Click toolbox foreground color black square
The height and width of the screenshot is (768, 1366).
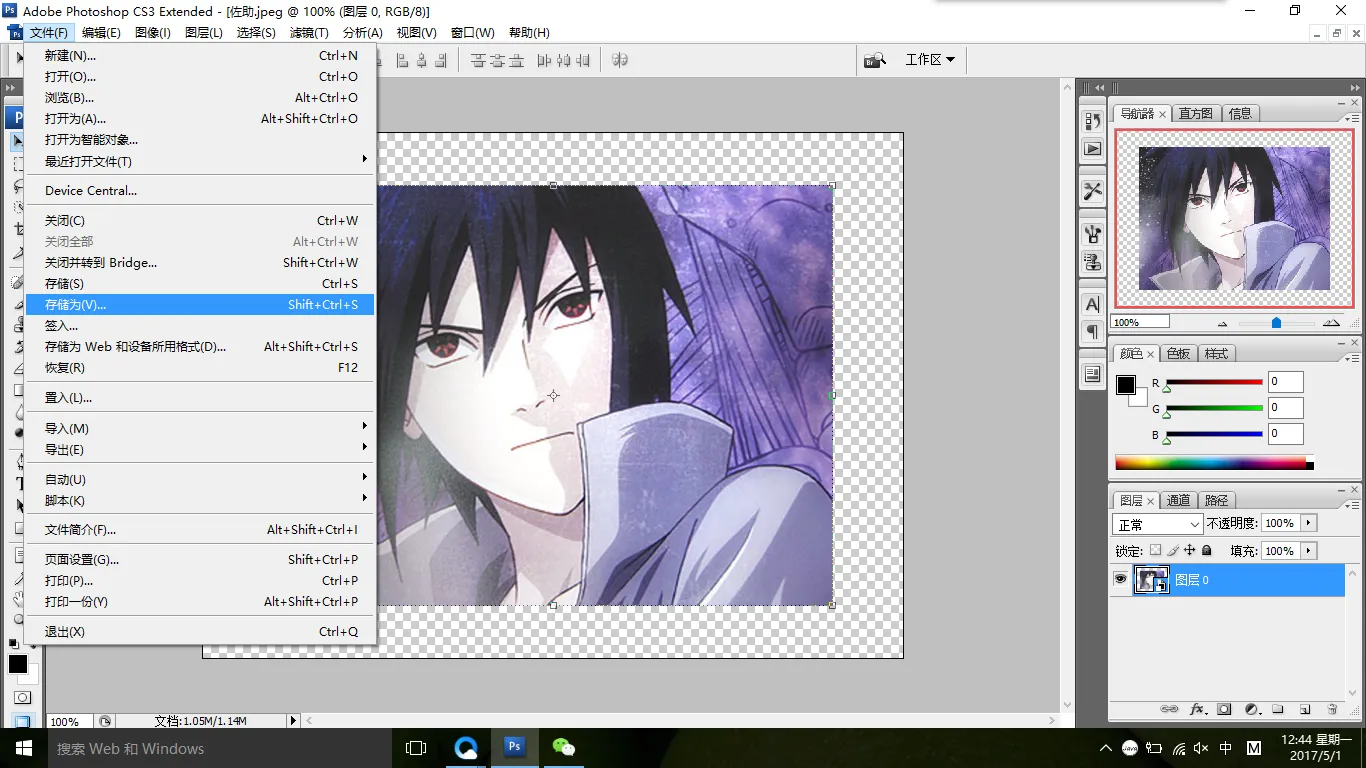18,664
